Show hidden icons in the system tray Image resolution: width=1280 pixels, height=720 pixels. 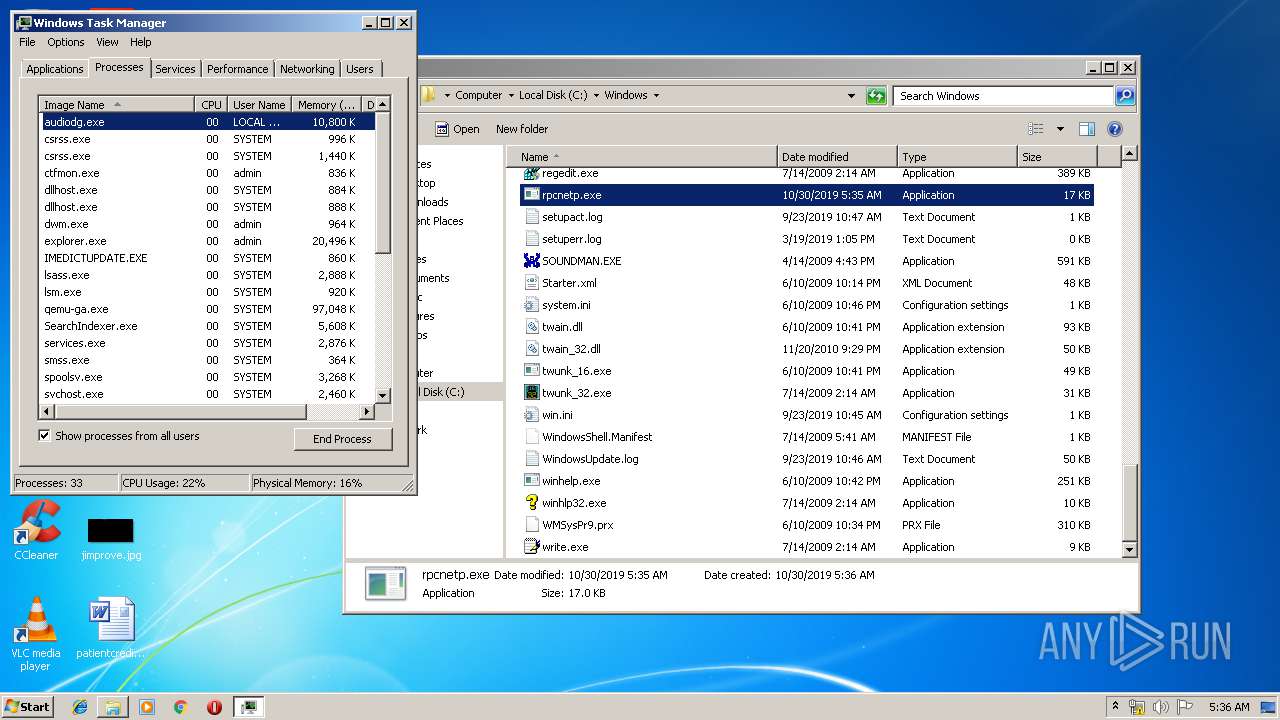(x=1115, y=706)
